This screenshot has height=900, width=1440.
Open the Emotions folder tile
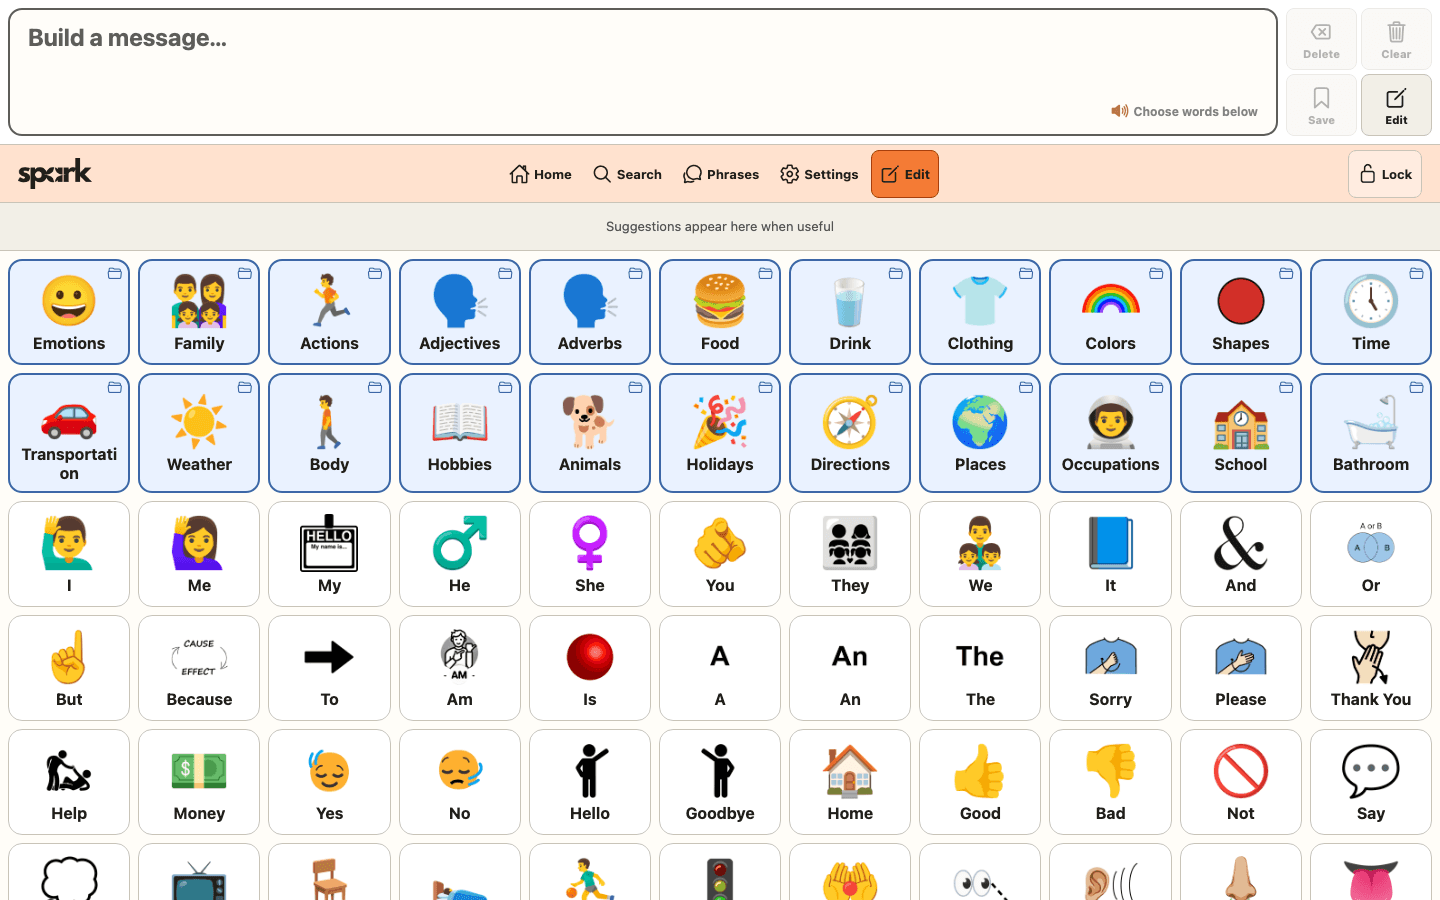point(69,312)
